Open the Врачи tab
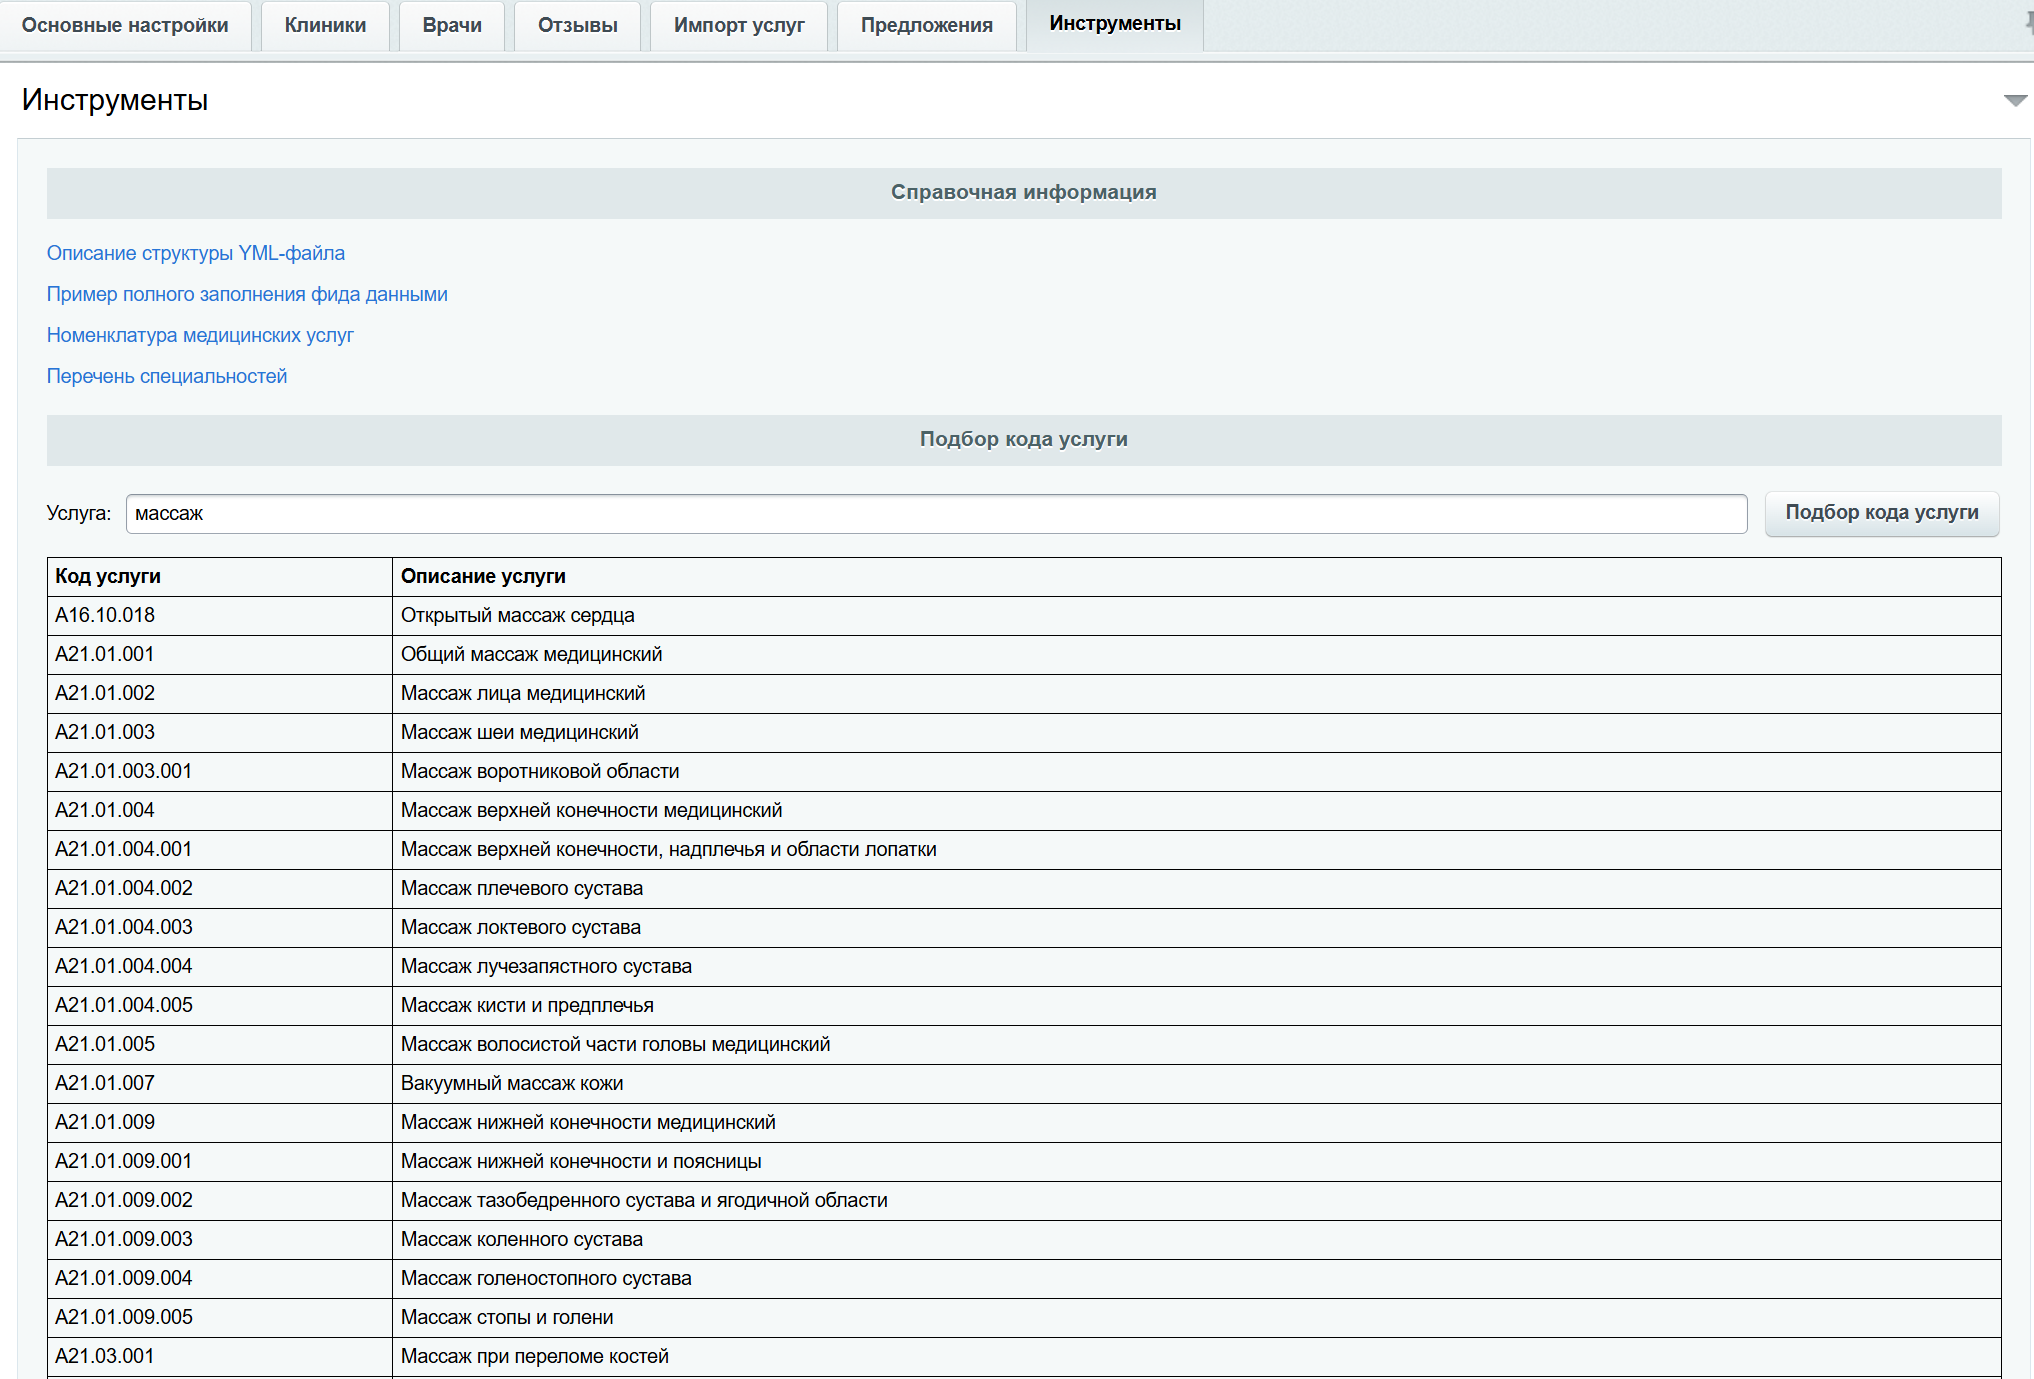Image resolution: width=2034 pixels, height=1379 pixels. (x=452, y=25)
